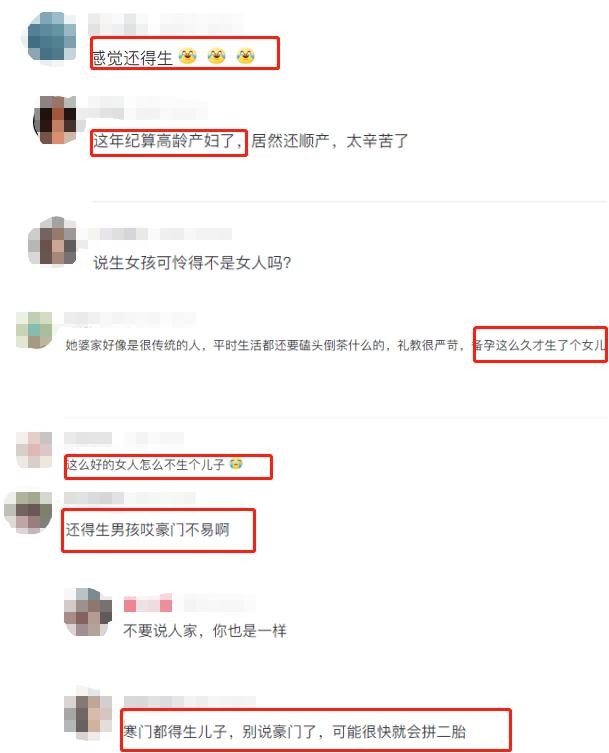Open avatar beside '还得生男孩' comment
This screenshot has width=609, height=753.
[28, 512]
